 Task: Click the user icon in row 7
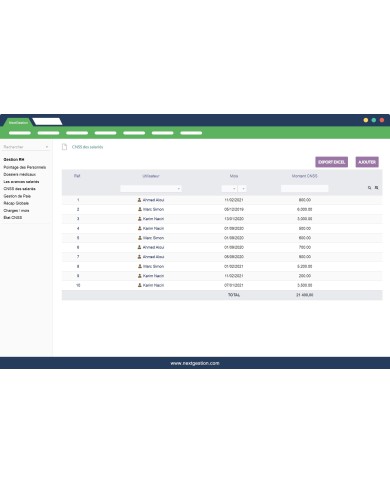point(140,257)
